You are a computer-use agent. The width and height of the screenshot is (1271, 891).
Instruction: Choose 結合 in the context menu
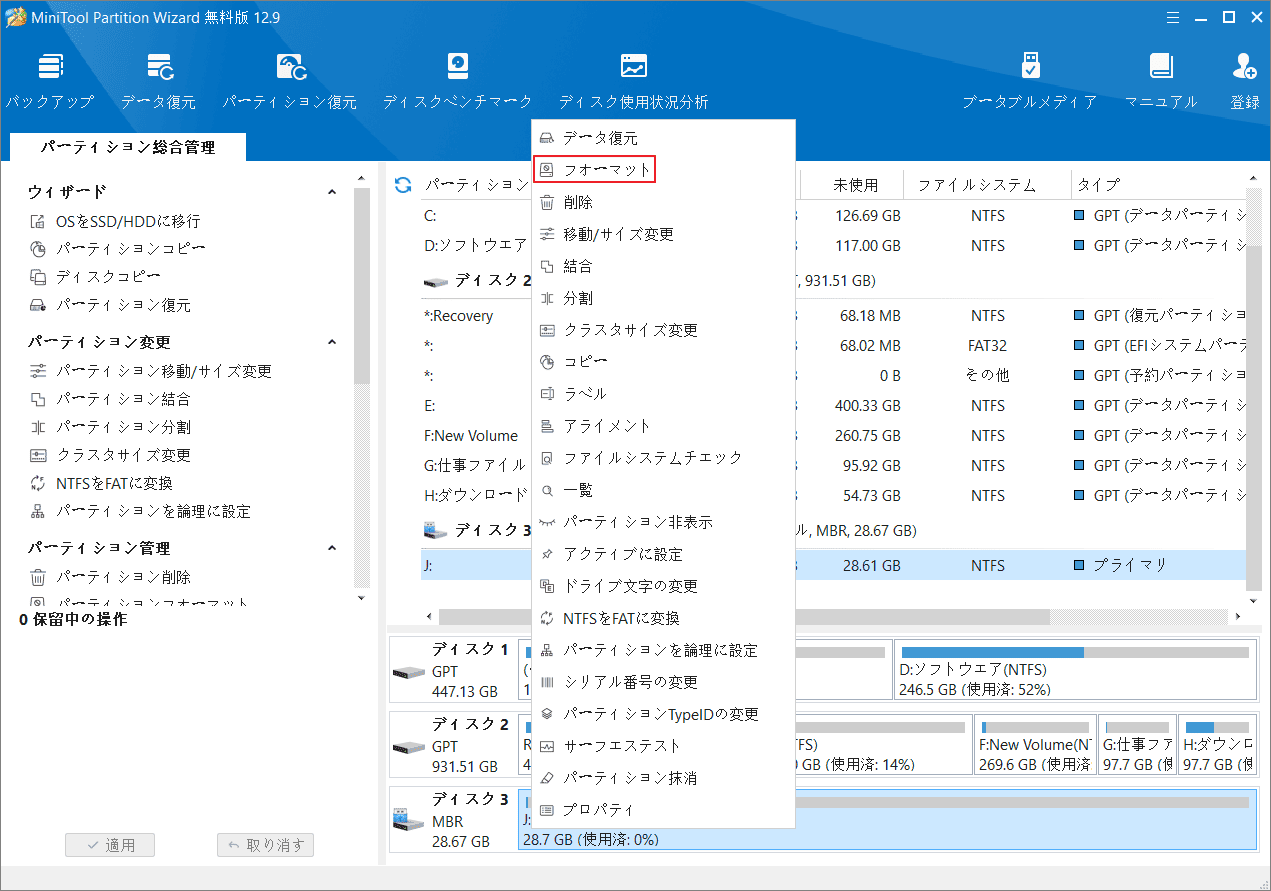coord(663,266)
